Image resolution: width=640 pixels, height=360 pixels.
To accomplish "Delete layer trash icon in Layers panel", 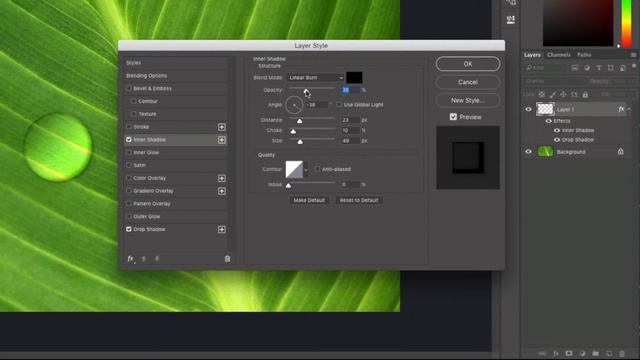I will 622,353.
